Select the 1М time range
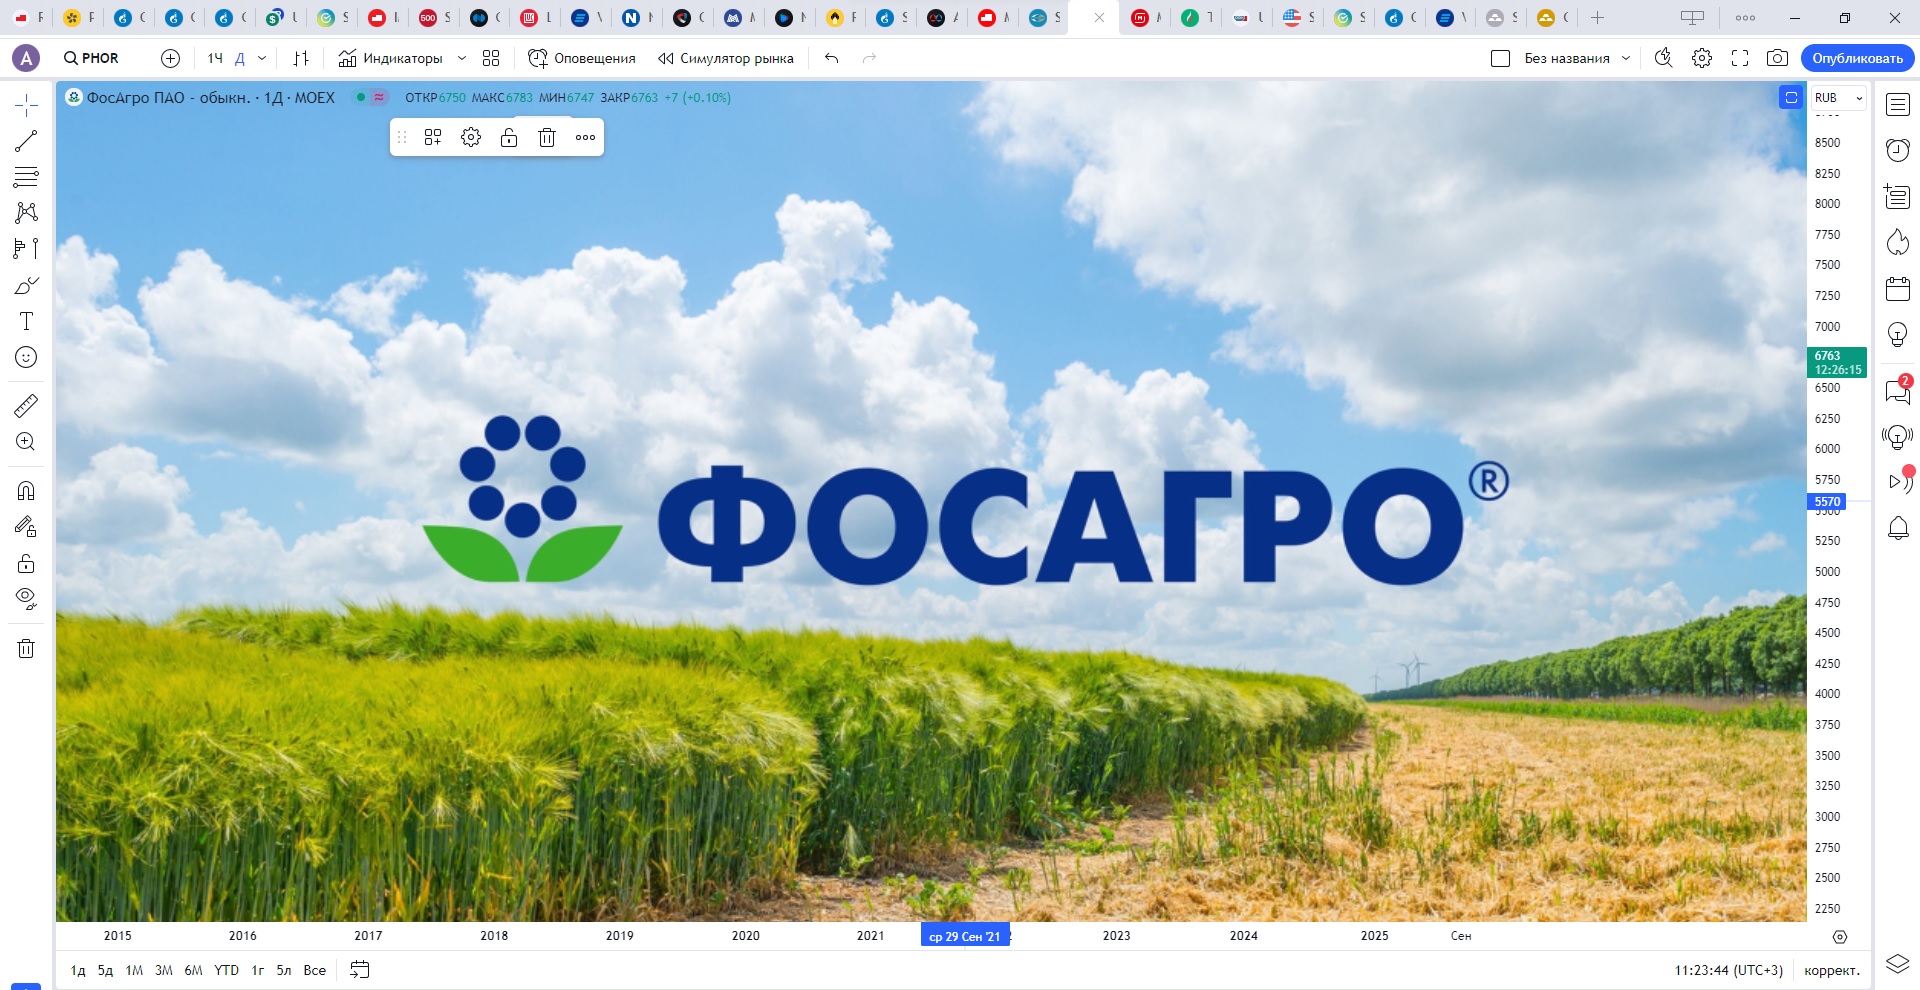Screen dimensions: 1920x990 (134, 970)
